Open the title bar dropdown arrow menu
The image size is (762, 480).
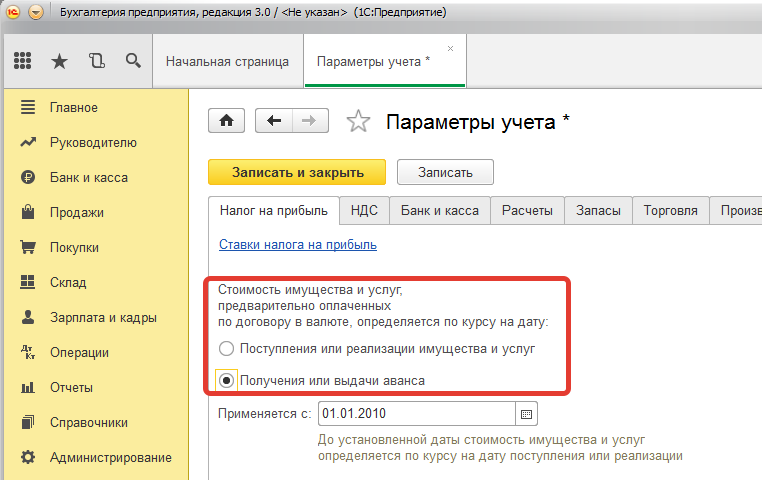click(37, 13)
